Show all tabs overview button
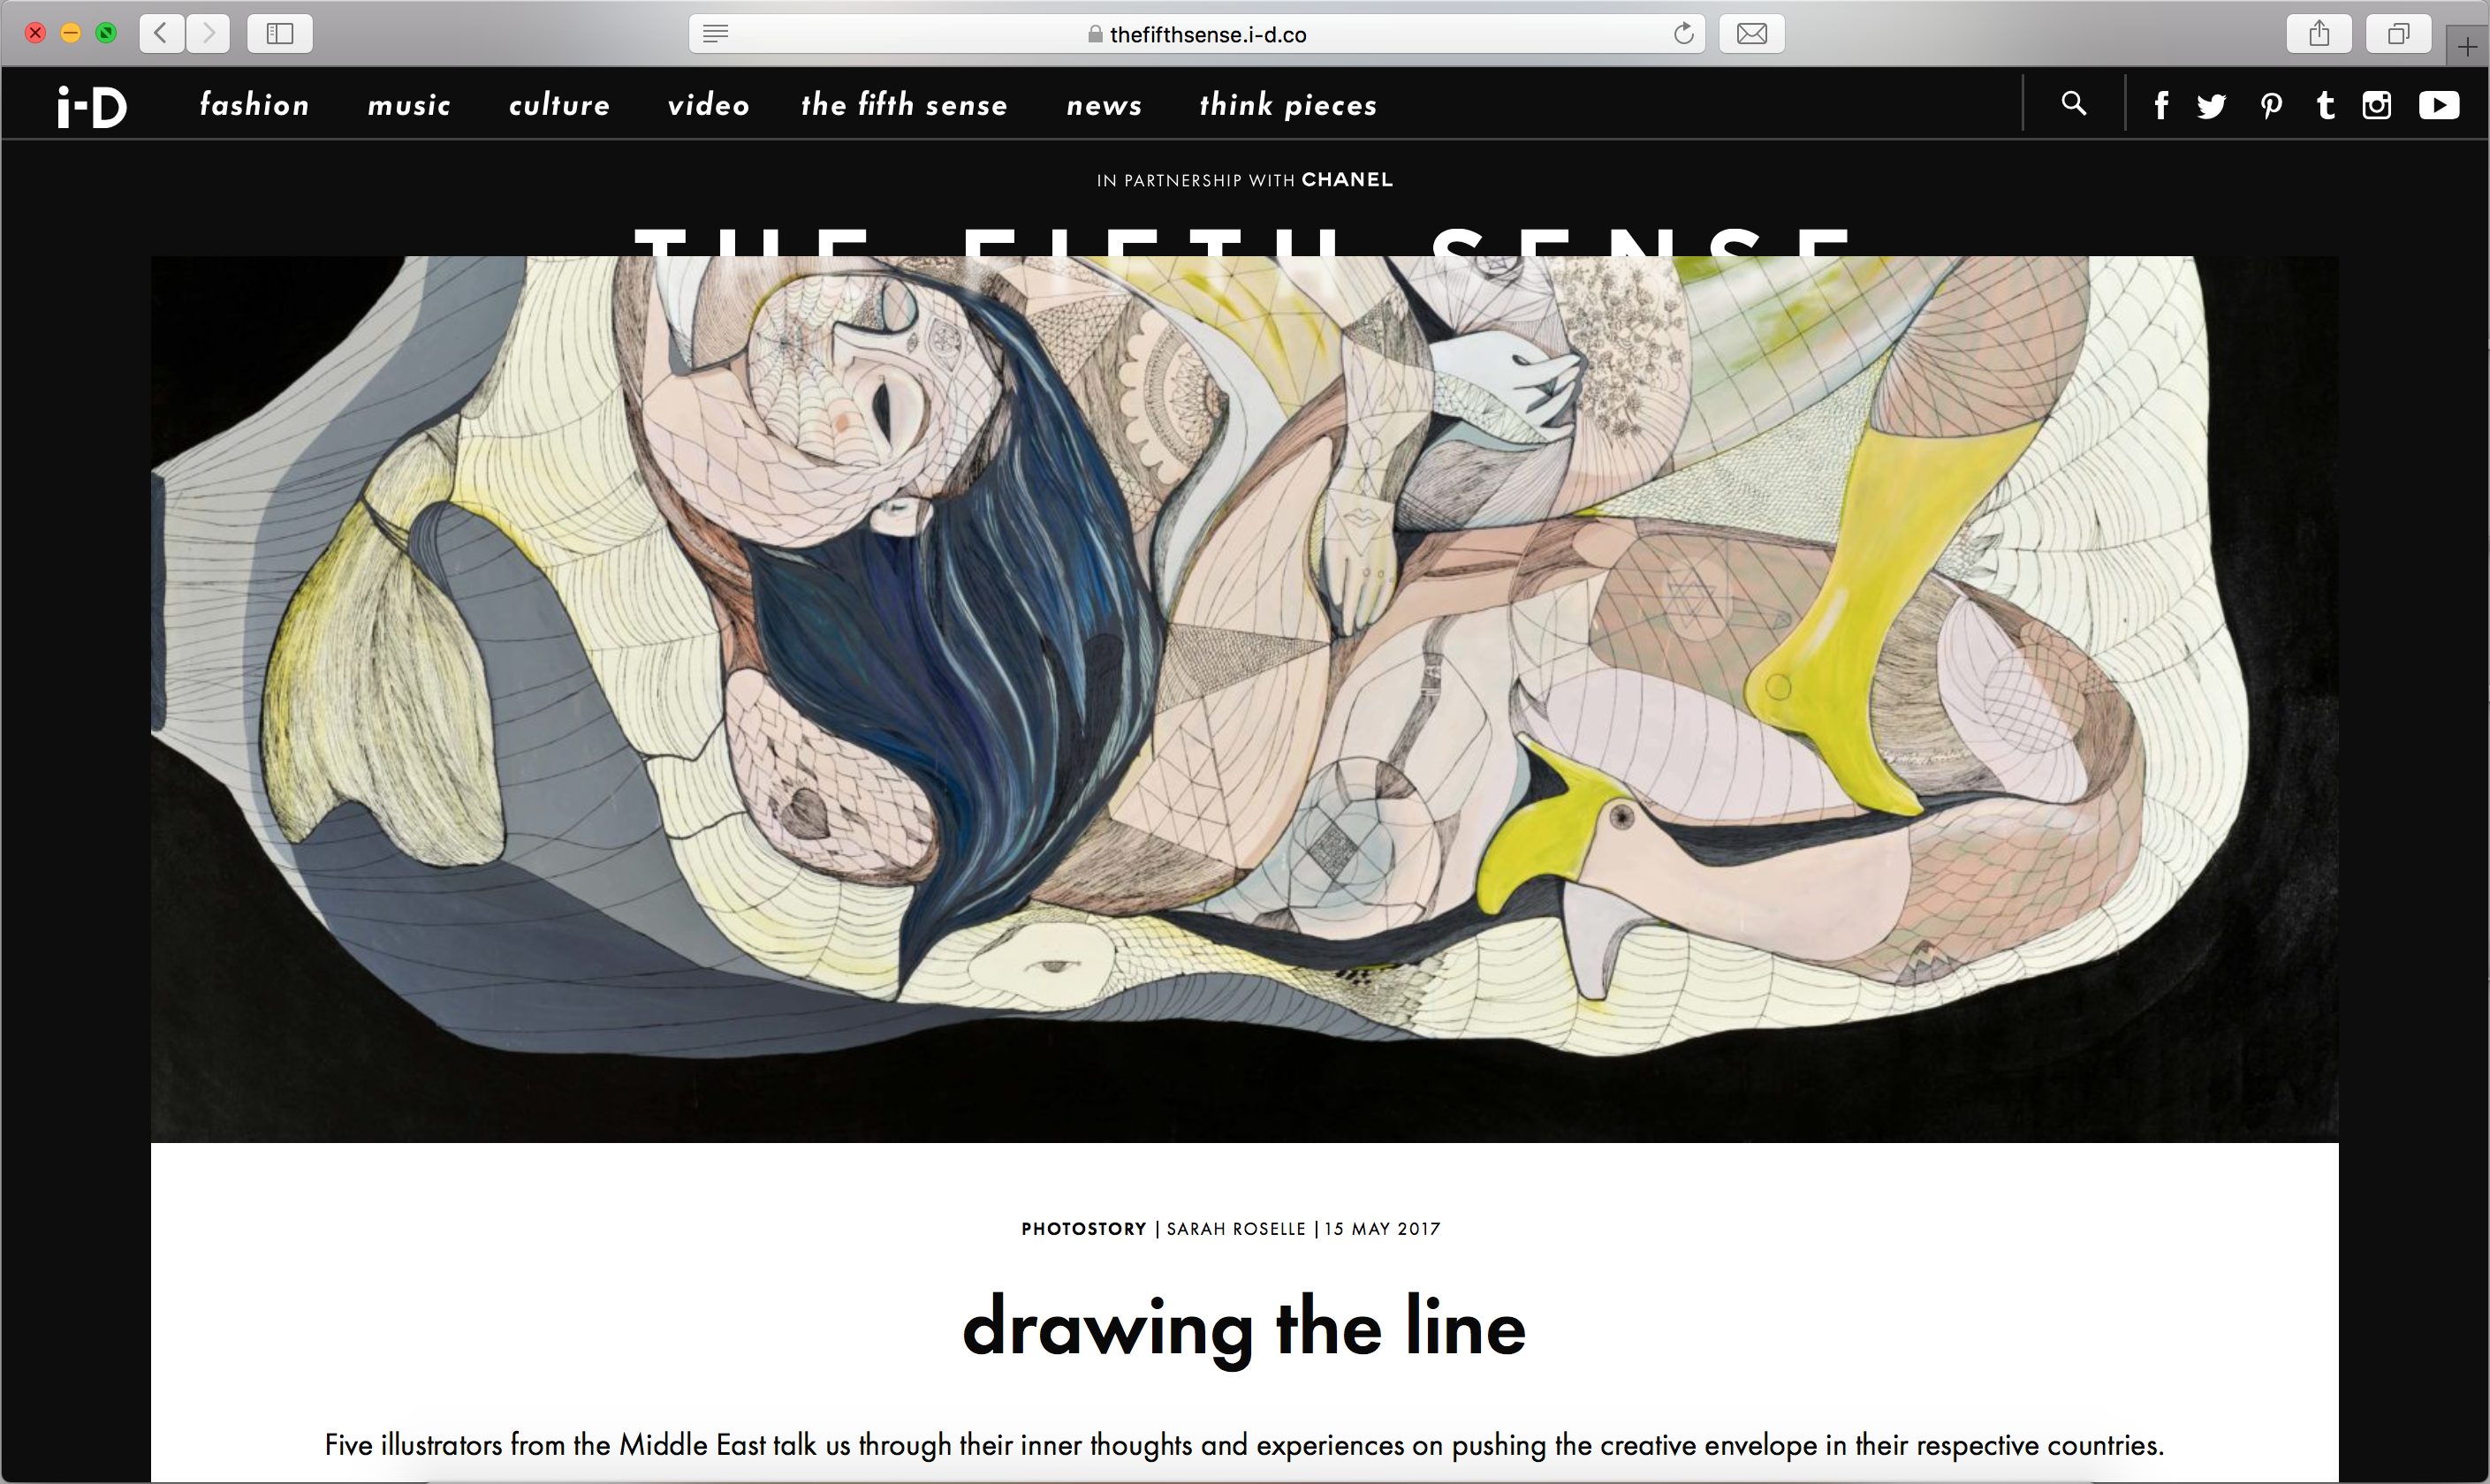Viewport: 2490px width, 1484px height. point(2398,34)
